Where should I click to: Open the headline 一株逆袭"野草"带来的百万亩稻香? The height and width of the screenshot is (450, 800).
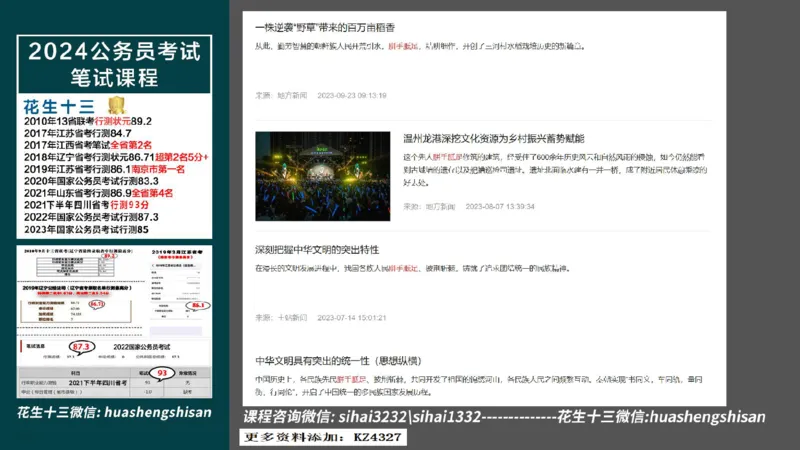pyautogui.click(x=325, y=28)
